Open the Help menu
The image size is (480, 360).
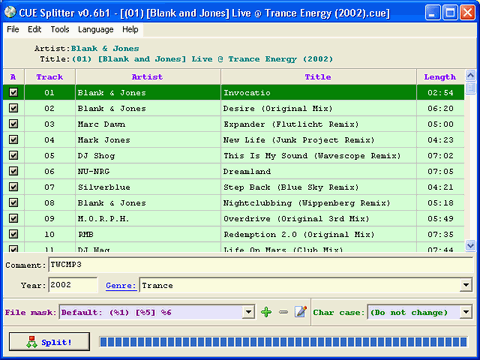pos(130,29)
